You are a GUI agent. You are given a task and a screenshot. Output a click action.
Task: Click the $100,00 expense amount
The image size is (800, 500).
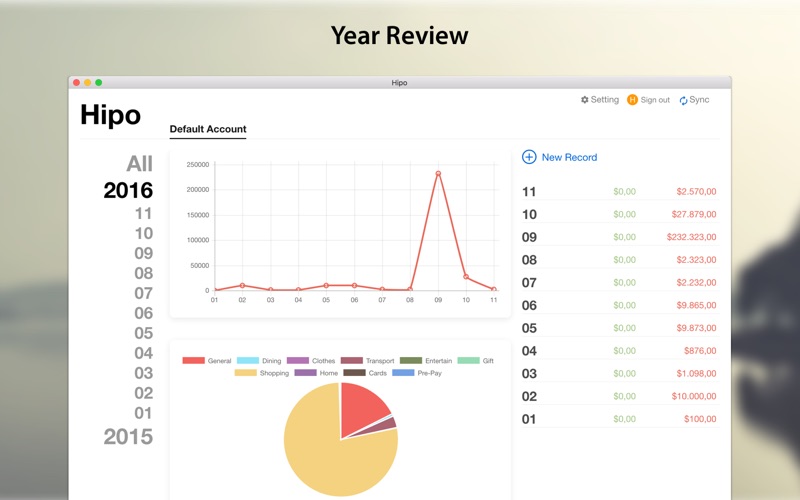pos(700,419)
